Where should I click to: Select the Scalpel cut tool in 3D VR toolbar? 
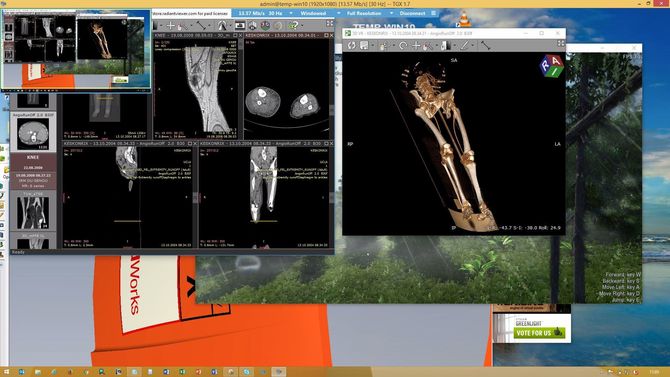click(464, 45)
